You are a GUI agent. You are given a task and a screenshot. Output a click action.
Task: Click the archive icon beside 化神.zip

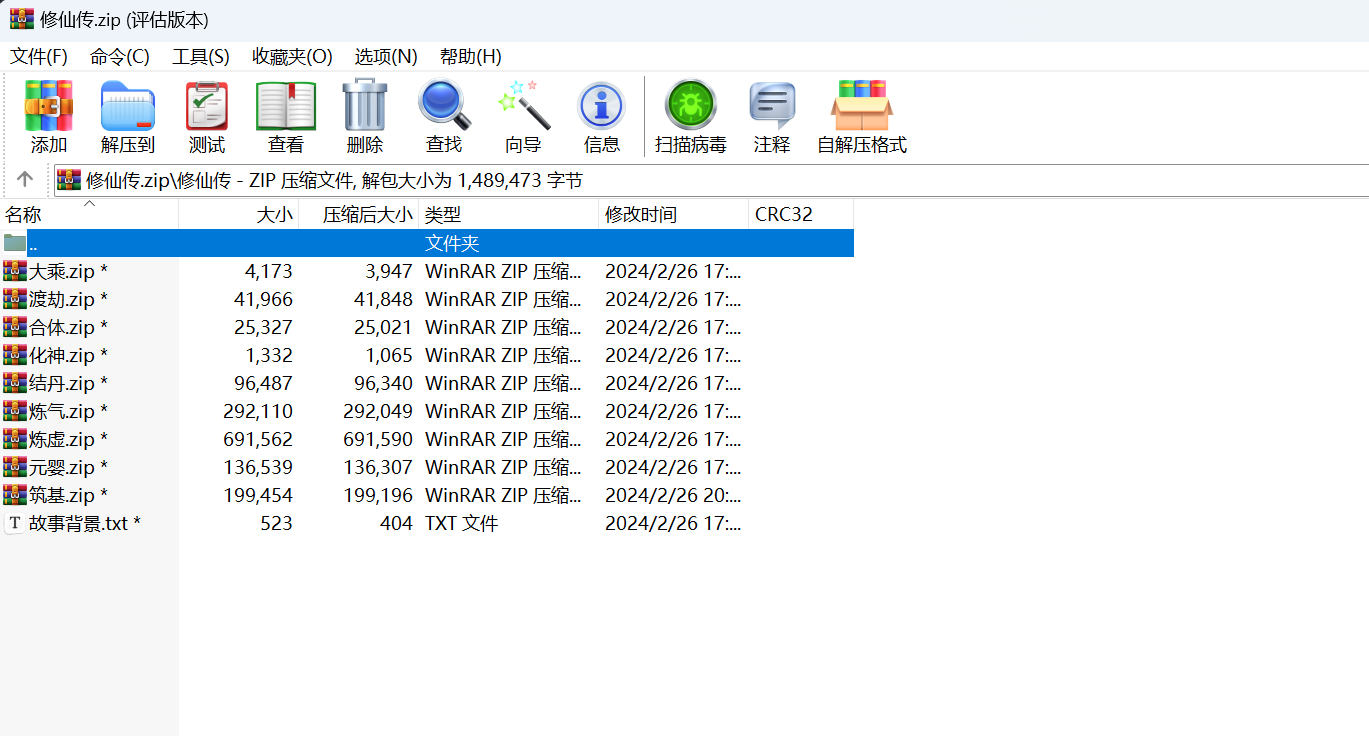[14, 355]
